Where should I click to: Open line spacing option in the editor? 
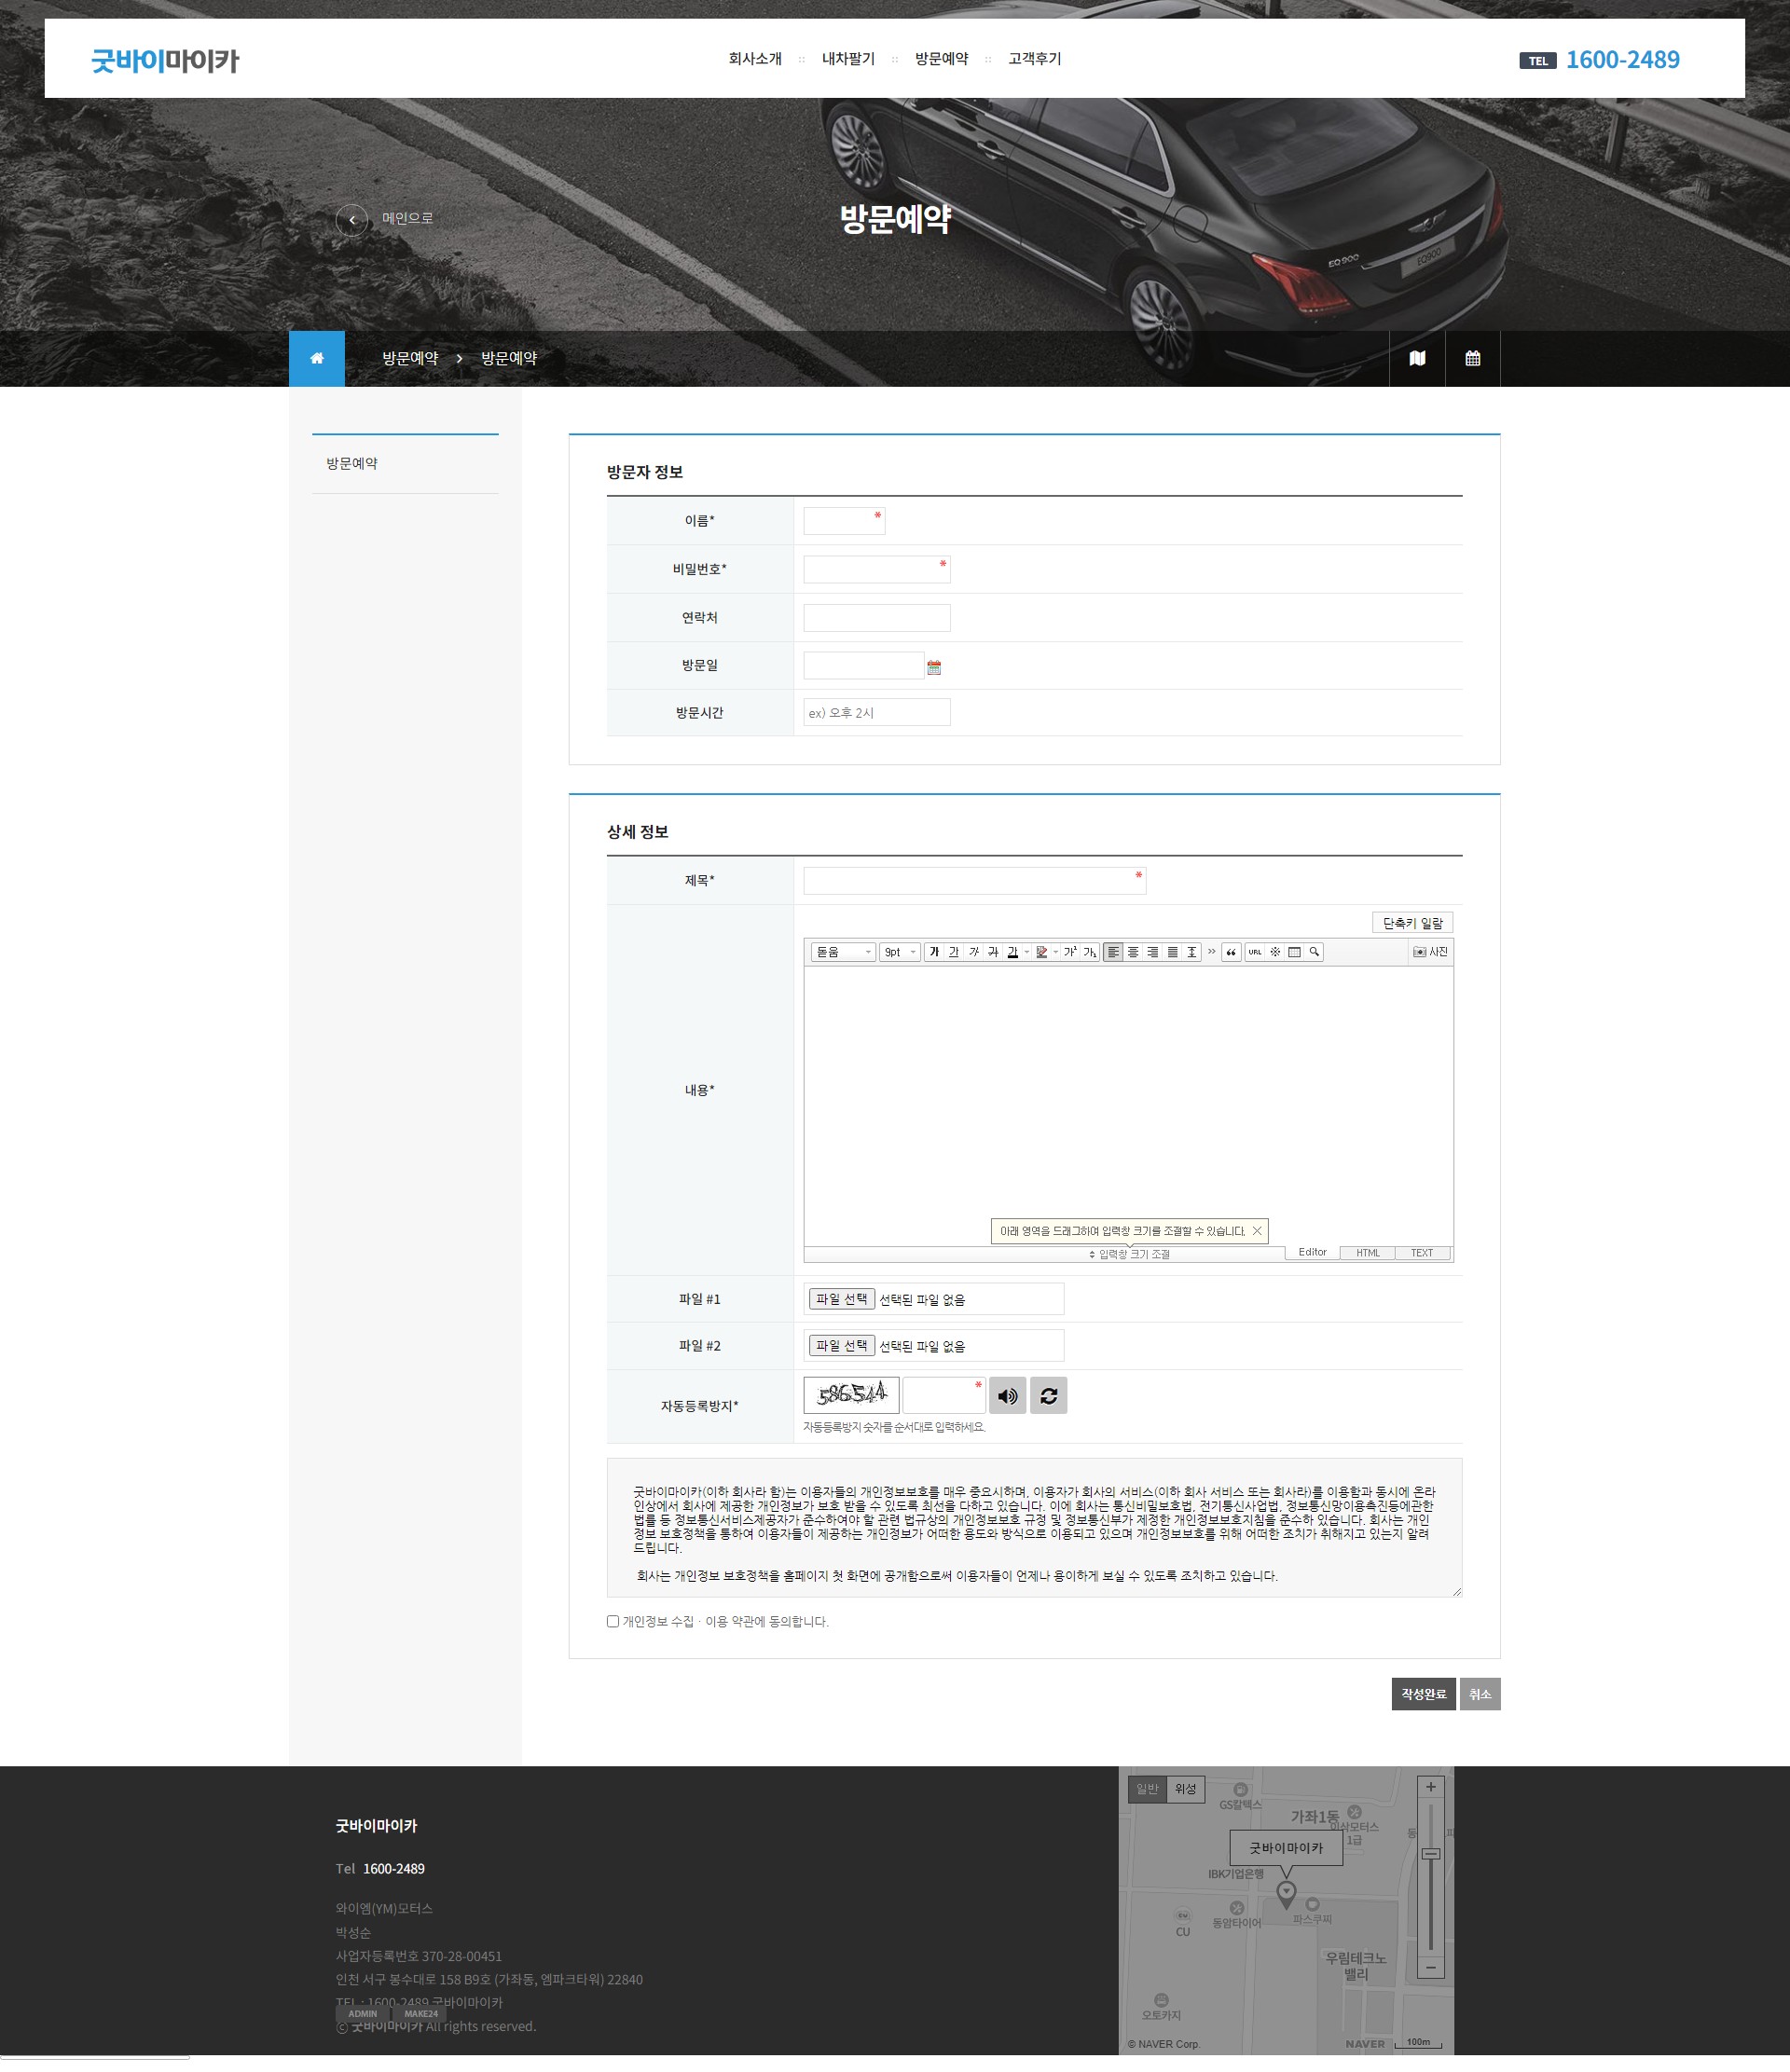point(1192,952)
